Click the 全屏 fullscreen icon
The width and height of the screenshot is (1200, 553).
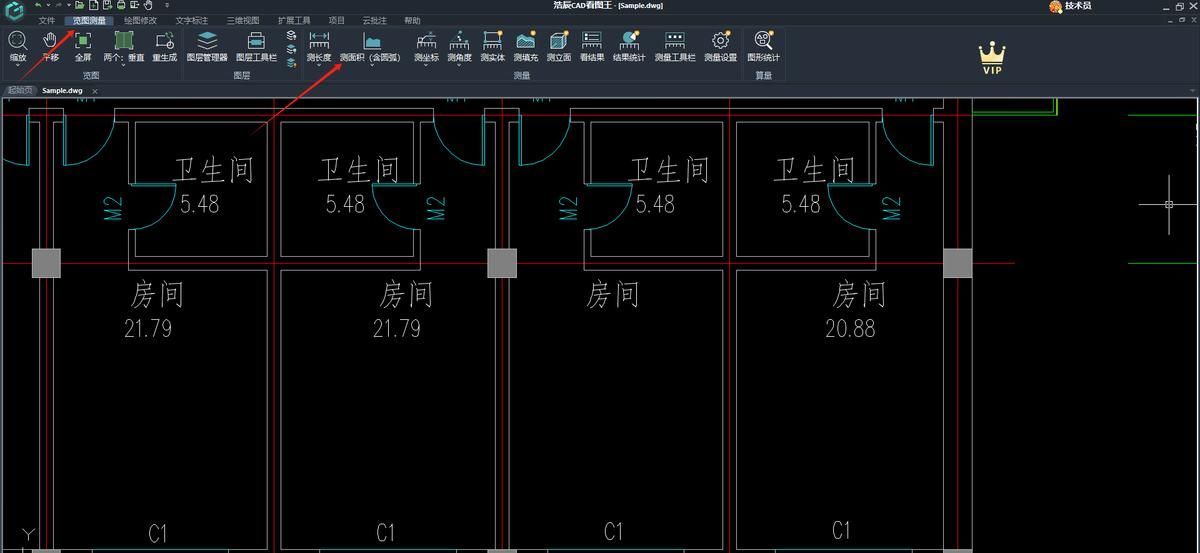[x=83, y=45]
